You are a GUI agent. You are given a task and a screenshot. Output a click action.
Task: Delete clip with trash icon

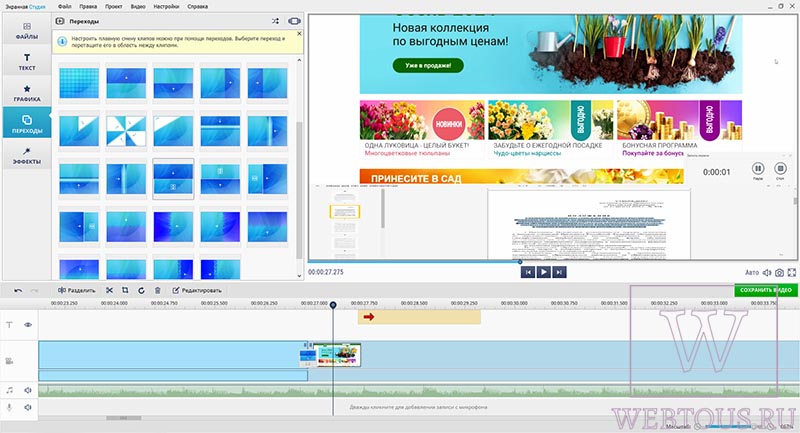(158, 290)
